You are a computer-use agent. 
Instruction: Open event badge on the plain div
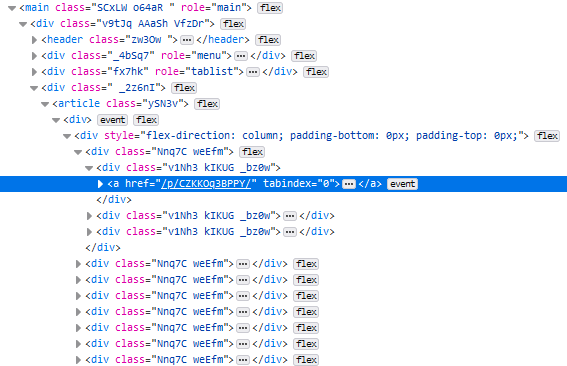tap(112, 120)
